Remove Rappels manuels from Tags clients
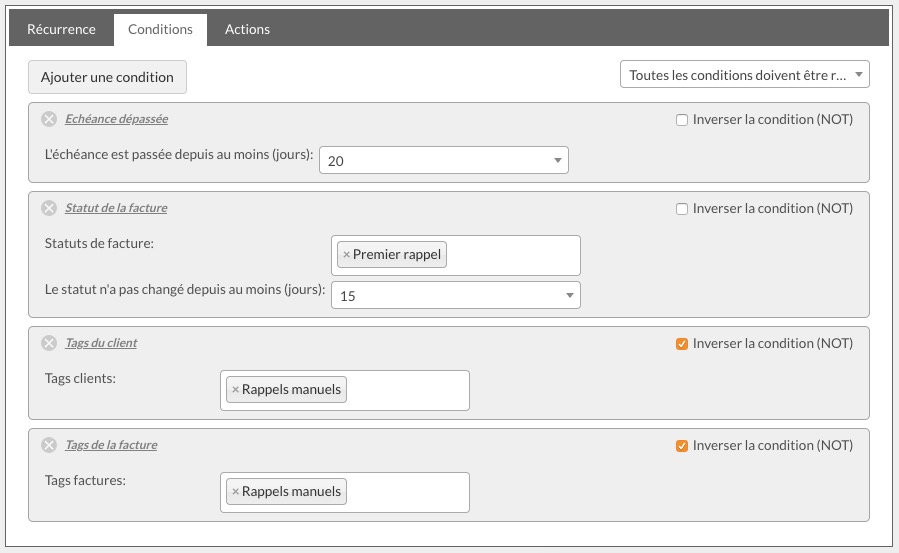899x553 pixels. coord(235,390)
